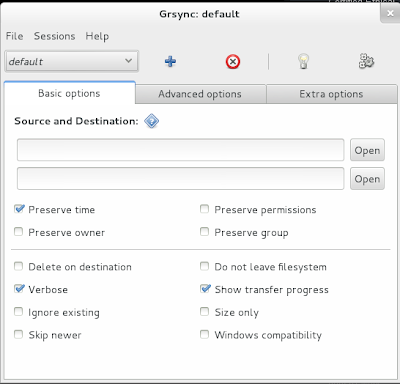
Task: Switch to the Basic options tab
Action: tap(69, 93)
